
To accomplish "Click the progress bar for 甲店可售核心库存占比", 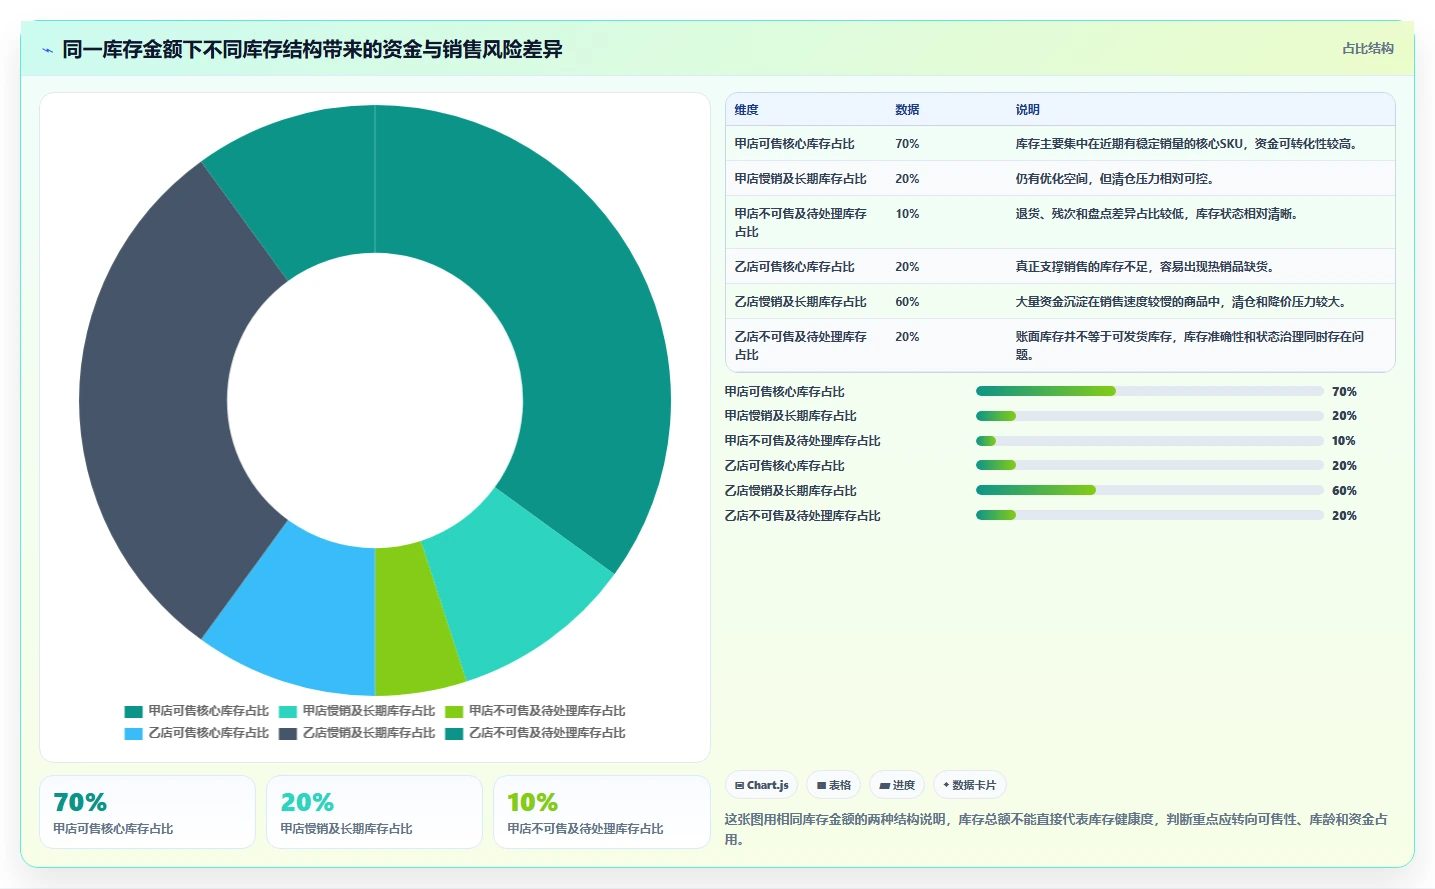I will [1150, 391].
